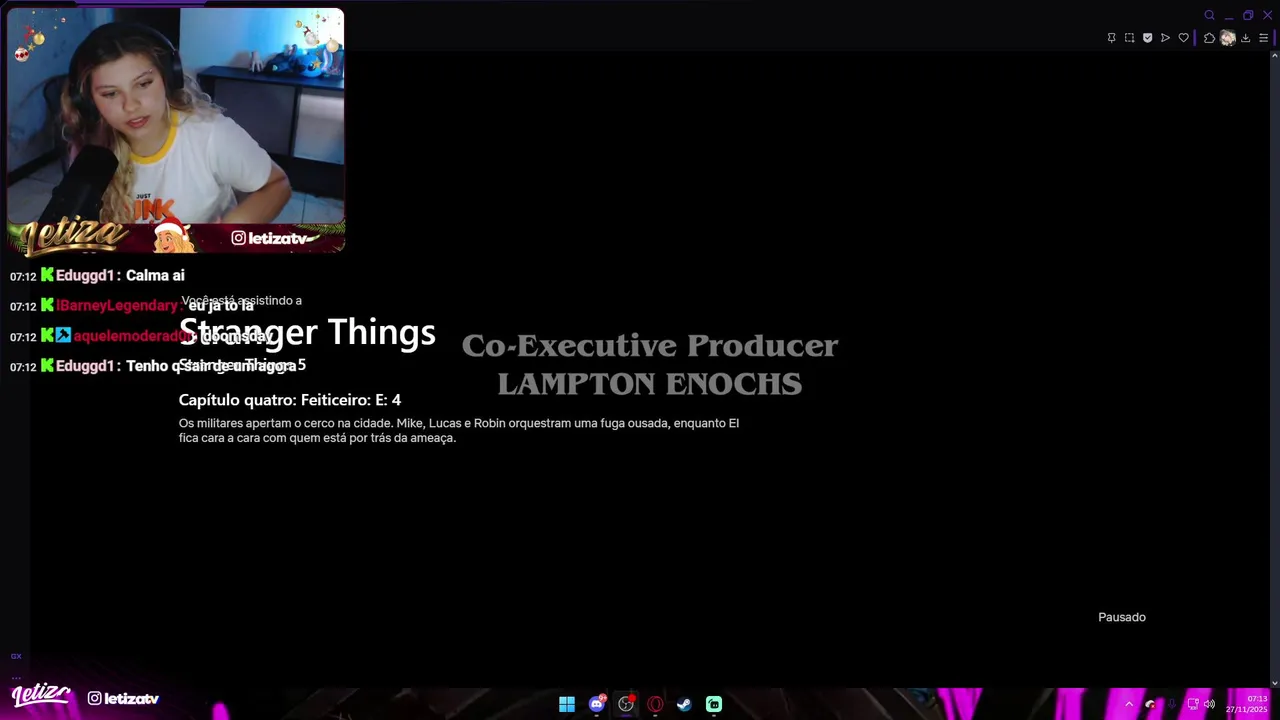Click the letizatv Instagram label at bottom left
The image size is (1280, 720).
click(123, 698)
